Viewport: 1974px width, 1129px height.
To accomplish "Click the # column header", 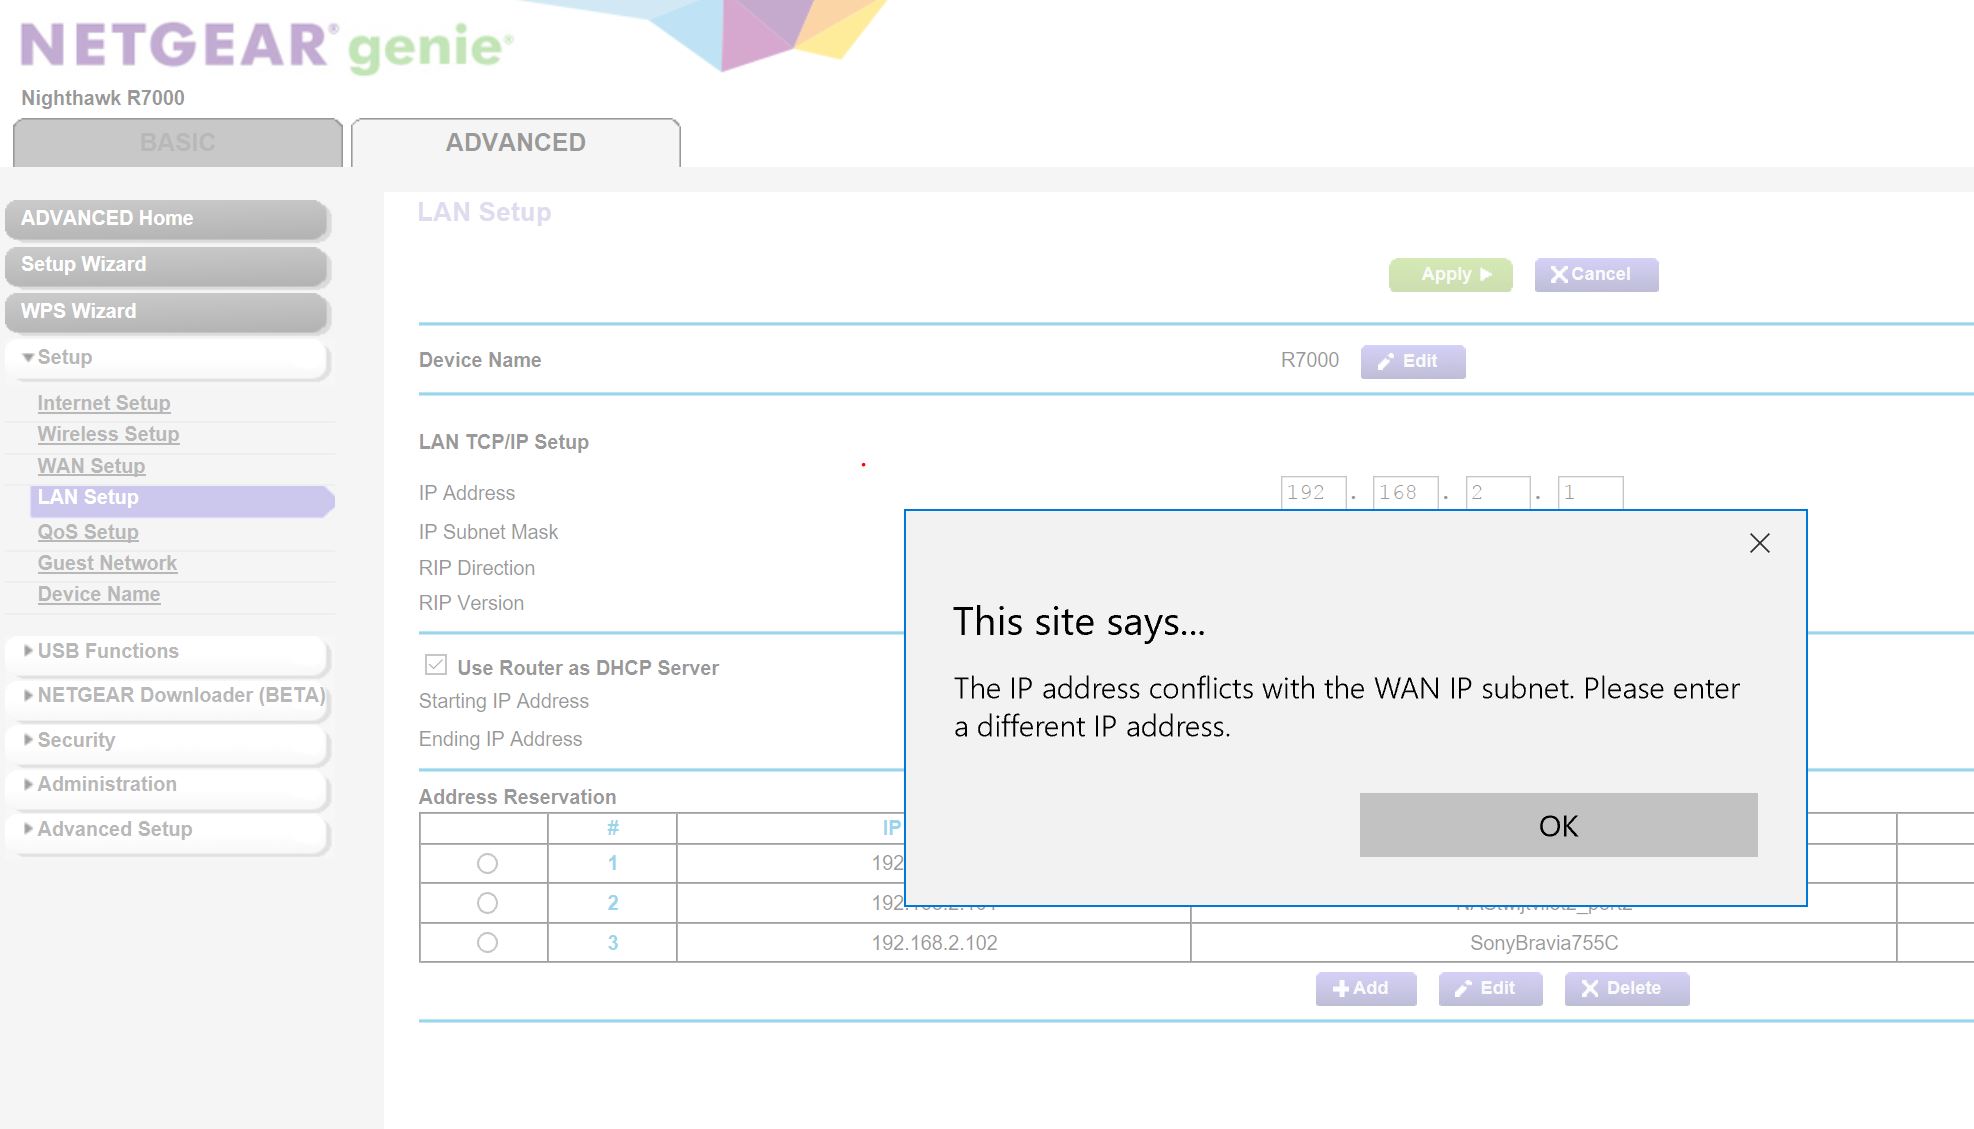I will 613,828.
